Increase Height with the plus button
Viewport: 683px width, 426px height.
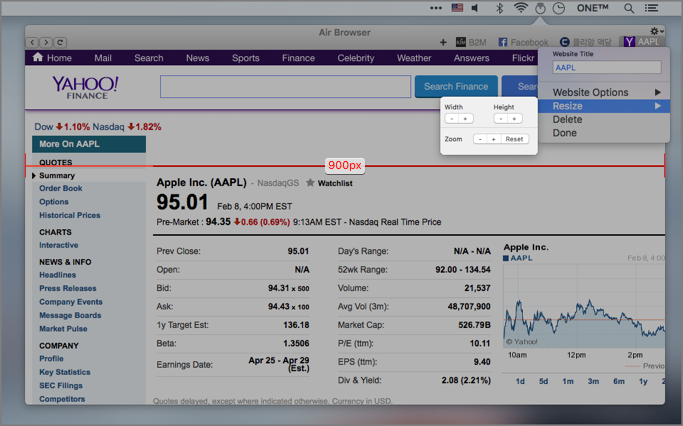coord(515,119)
